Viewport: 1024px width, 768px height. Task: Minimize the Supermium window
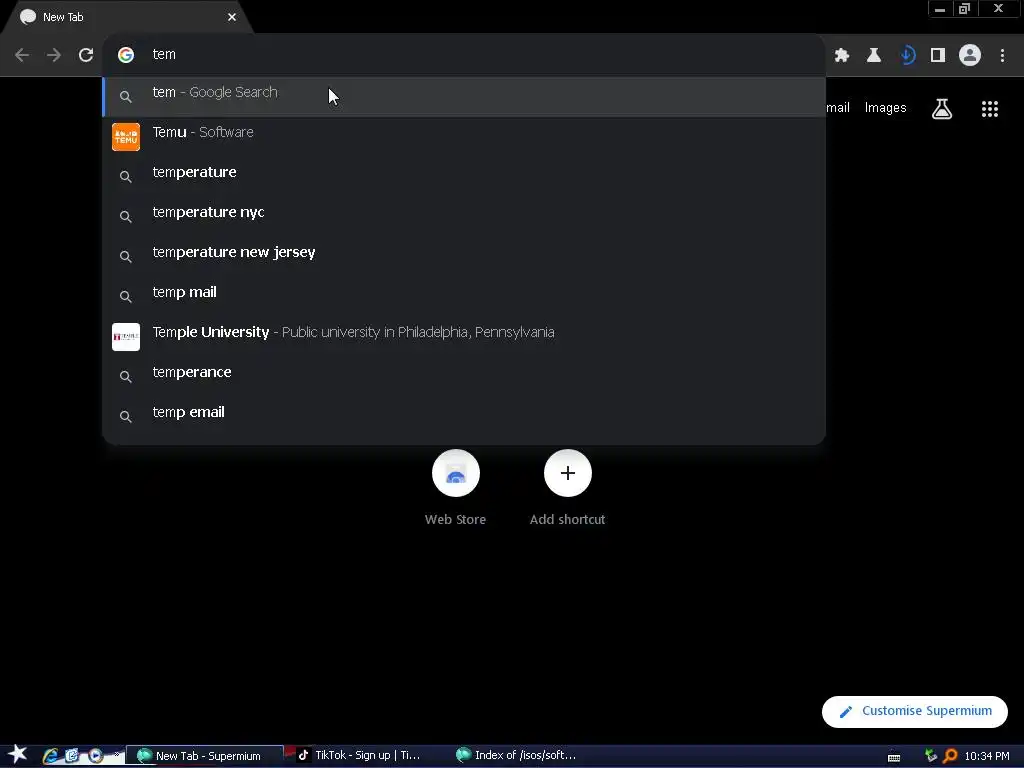[940, 9]
